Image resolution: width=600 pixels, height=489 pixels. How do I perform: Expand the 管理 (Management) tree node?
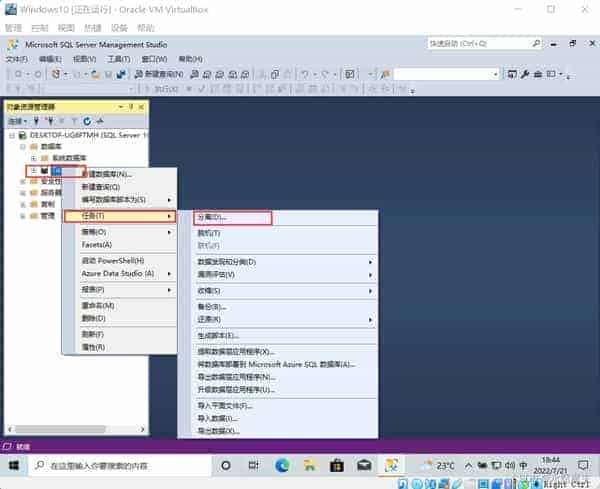pyautogui.click(x=23, y=216)
